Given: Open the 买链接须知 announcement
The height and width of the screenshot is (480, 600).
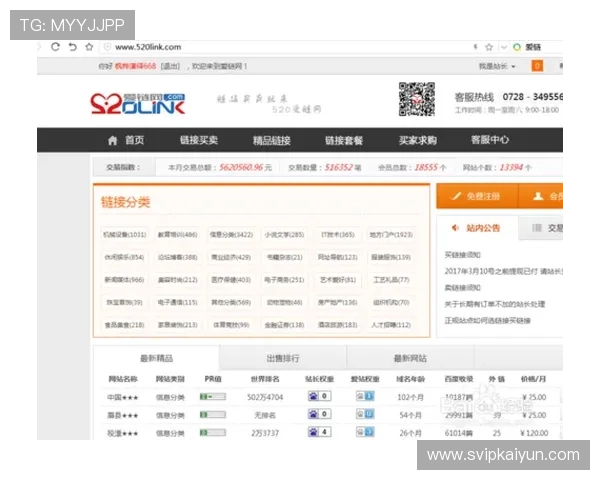Looking at the screenshot, I should [x=462, y=255].
